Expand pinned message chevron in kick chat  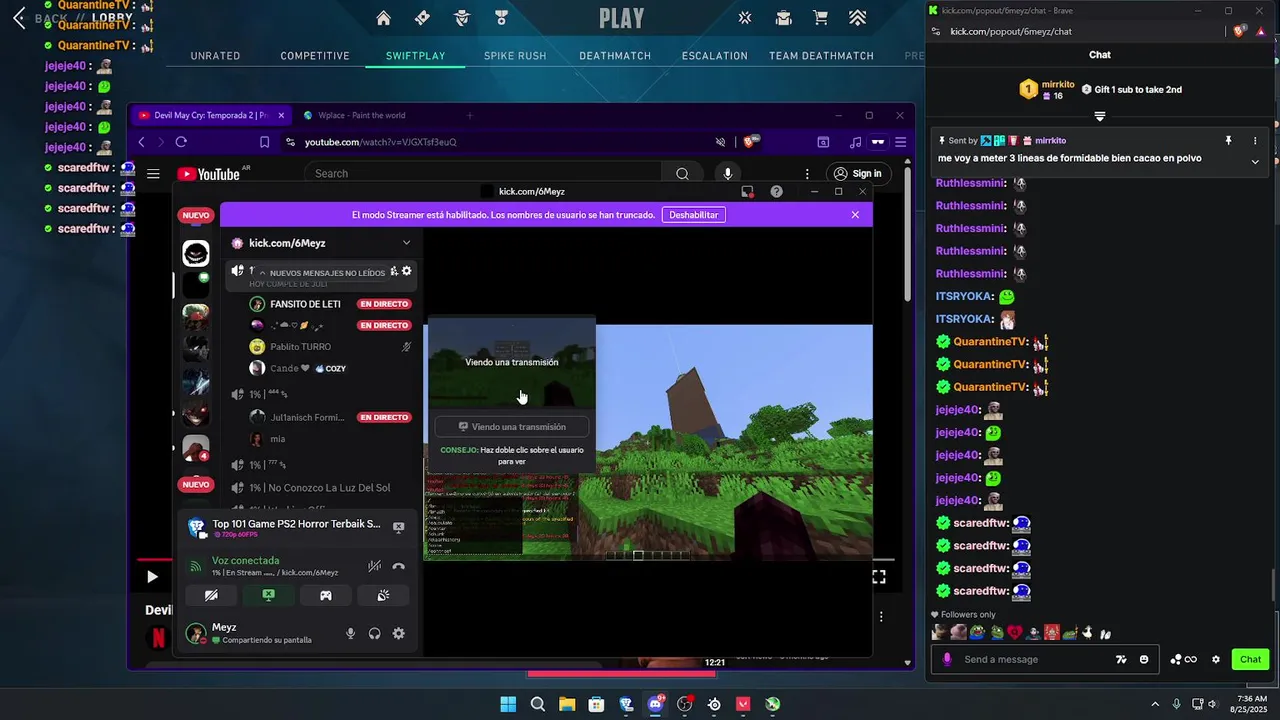point(1255,161)
